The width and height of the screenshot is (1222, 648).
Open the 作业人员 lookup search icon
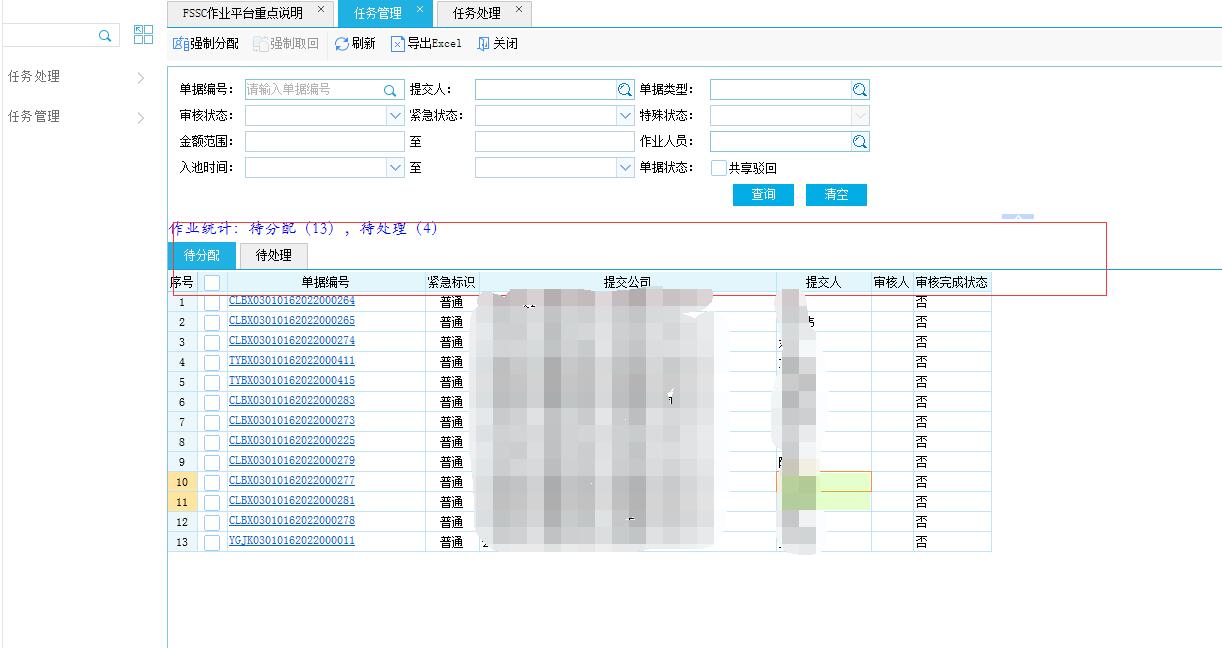860,142
